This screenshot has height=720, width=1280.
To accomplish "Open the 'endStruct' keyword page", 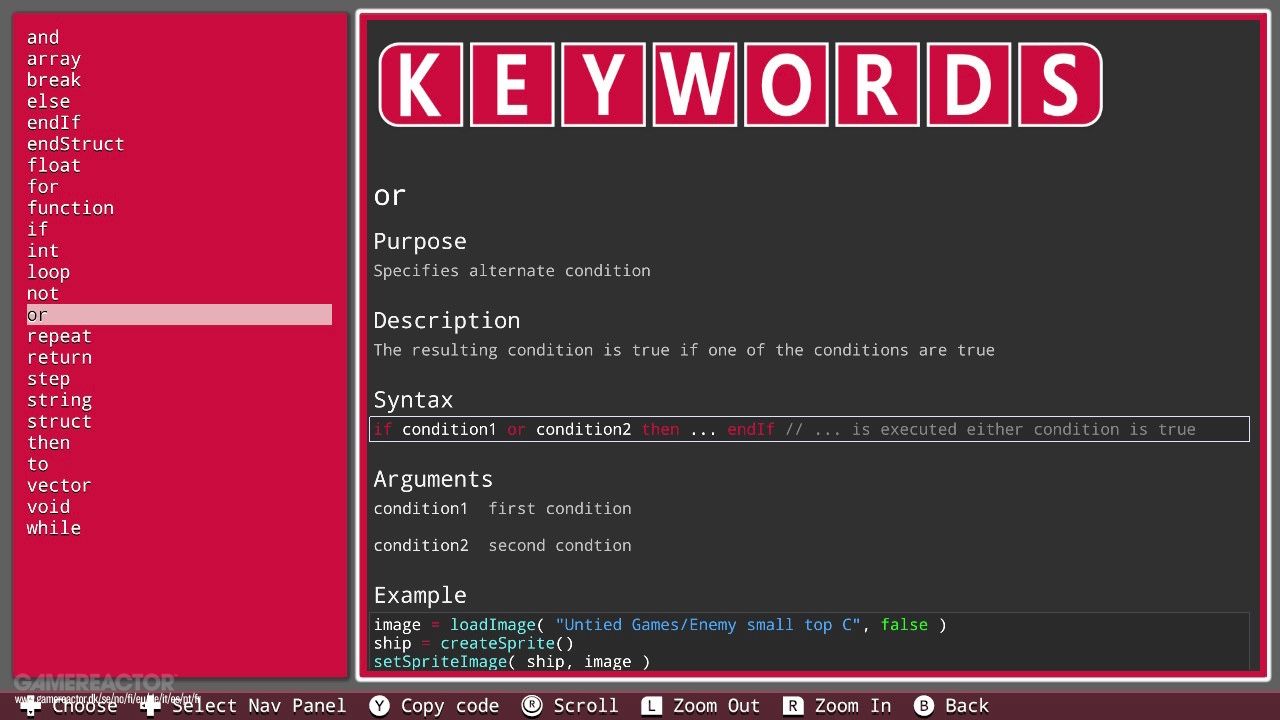I will (x=76, y=144).
